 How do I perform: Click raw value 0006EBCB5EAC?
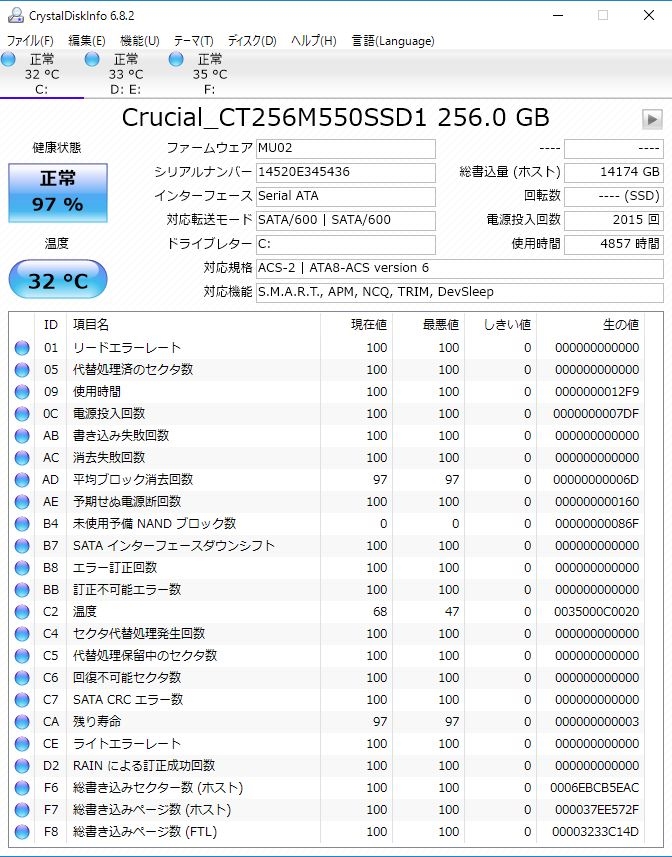click(594, 788)
